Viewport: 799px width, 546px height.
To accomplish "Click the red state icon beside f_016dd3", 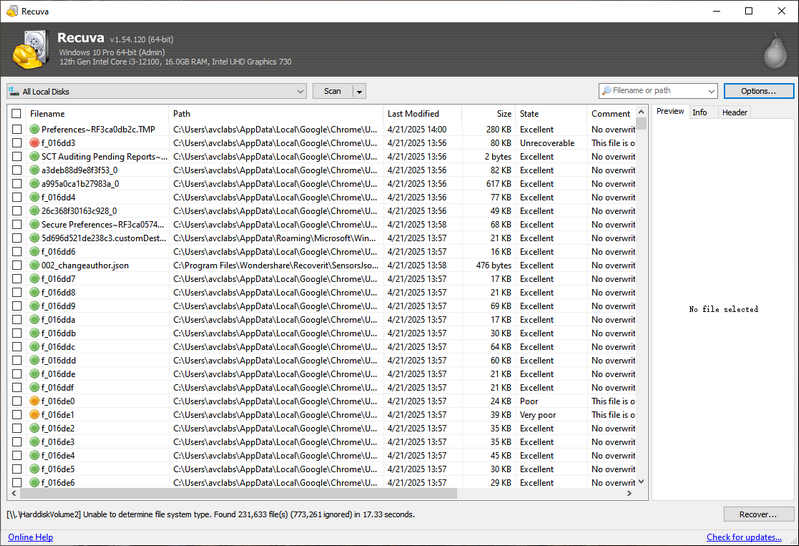I will click(x=34, y=143).
